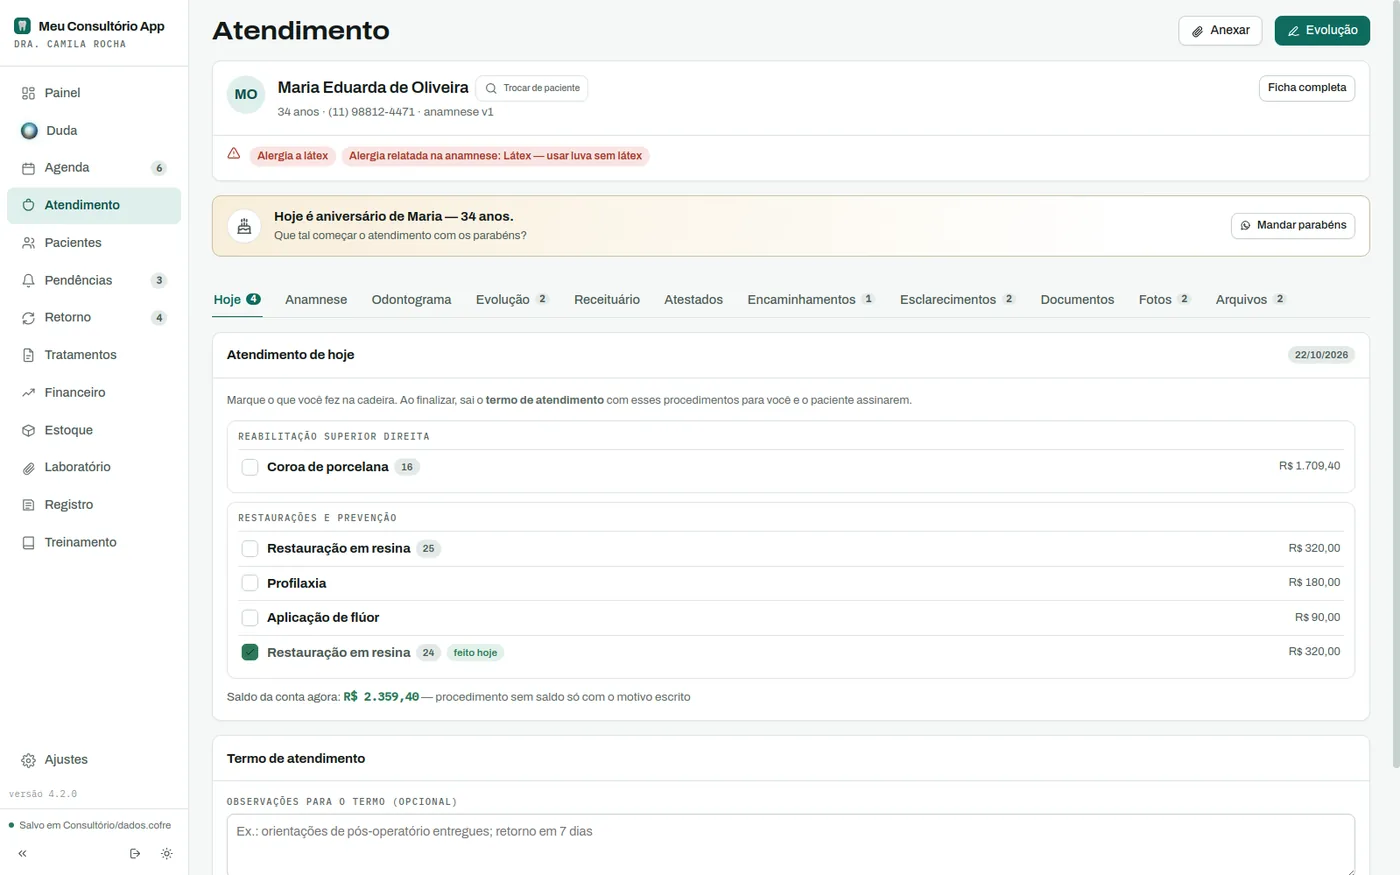Open Treinamento sidebar item

(94, 542)
